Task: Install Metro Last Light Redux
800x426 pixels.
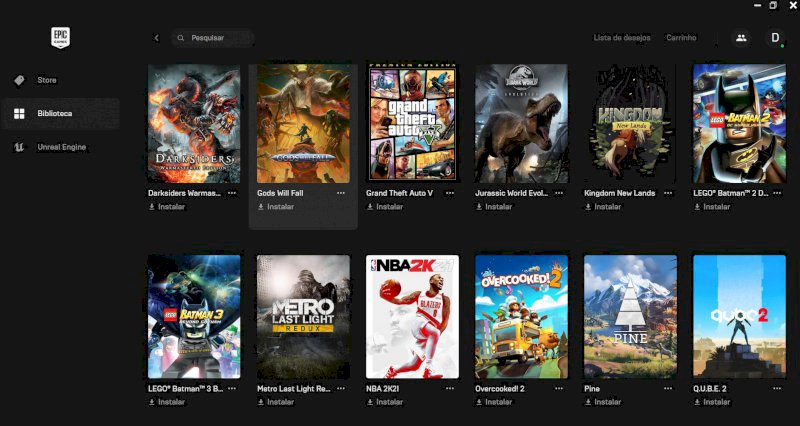Action: [276, 402]
